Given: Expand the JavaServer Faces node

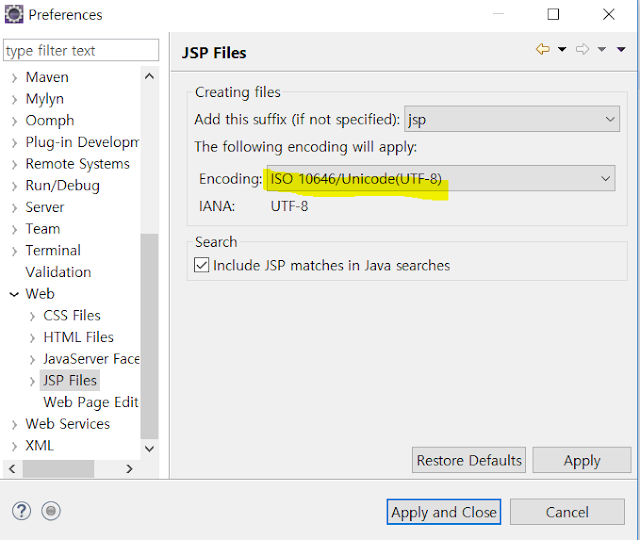Looking at the screenshot, I should point(32,359).
